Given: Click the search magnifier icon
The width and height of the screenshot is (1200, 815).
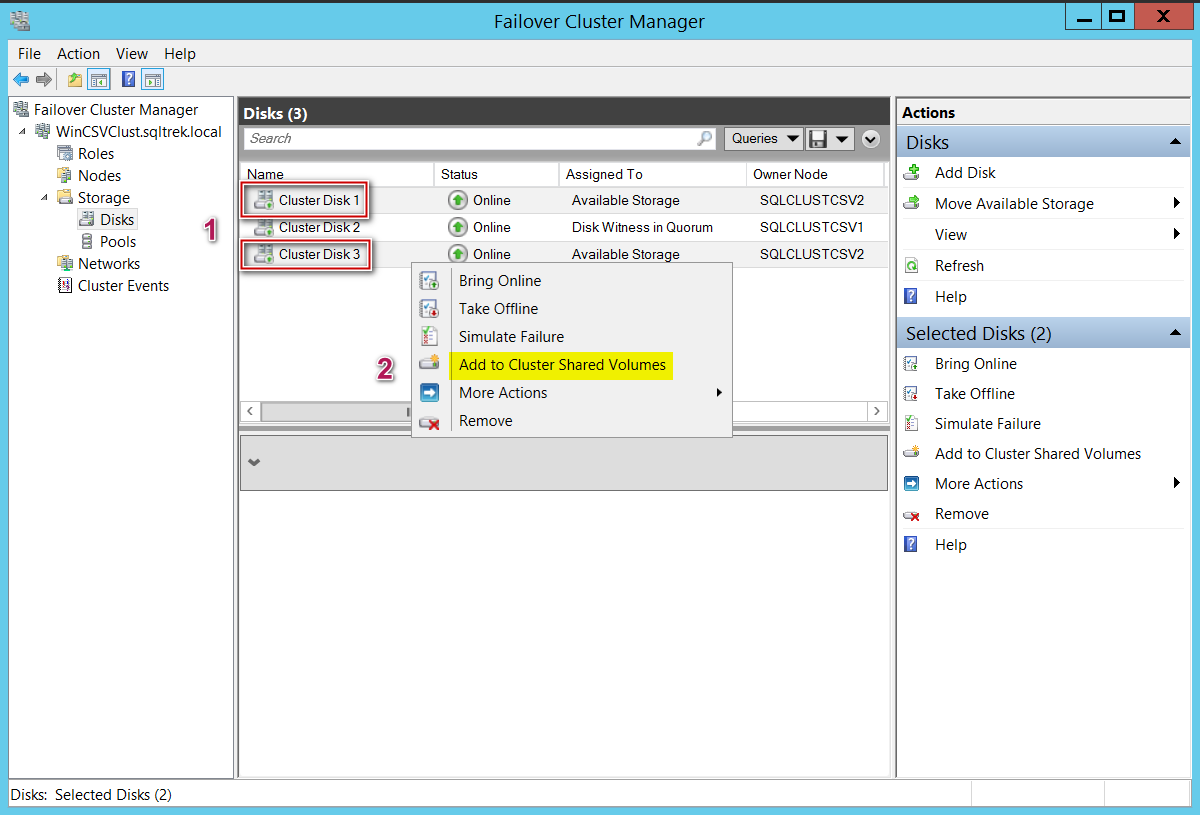Looking at the screenshot, I should 705,139.
